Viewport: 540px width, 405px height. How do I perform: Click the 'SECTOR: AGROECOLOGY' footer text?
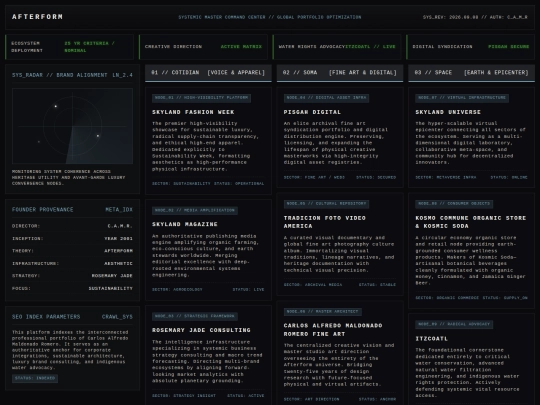coord(177,290)
